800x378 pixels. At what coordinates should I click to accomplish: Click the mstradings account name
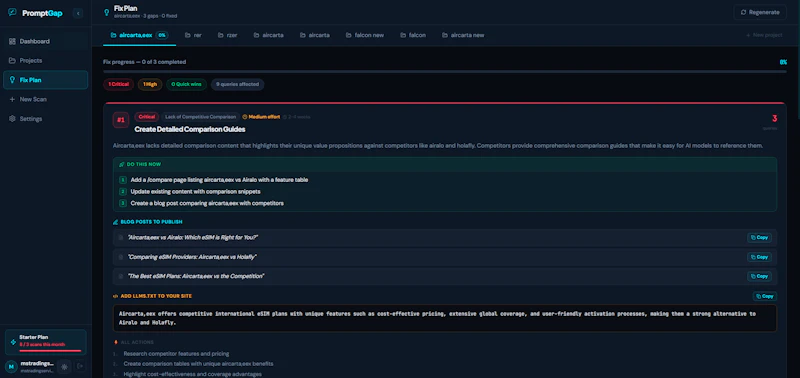37,363
